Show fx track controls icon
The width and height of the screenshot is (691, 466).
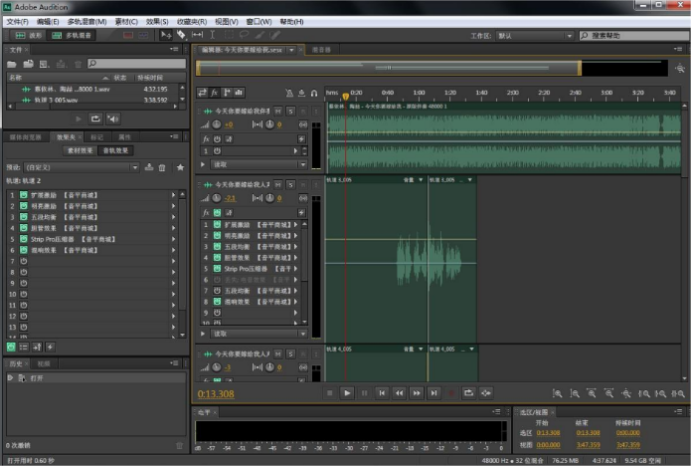coord(214,93)
